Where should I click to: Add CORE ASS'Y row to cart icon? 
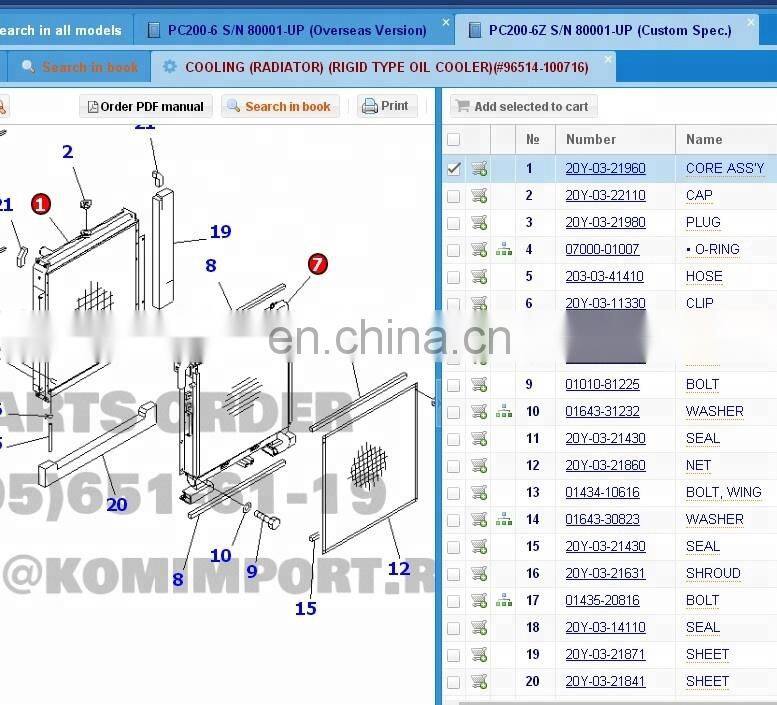coord(479,168)
